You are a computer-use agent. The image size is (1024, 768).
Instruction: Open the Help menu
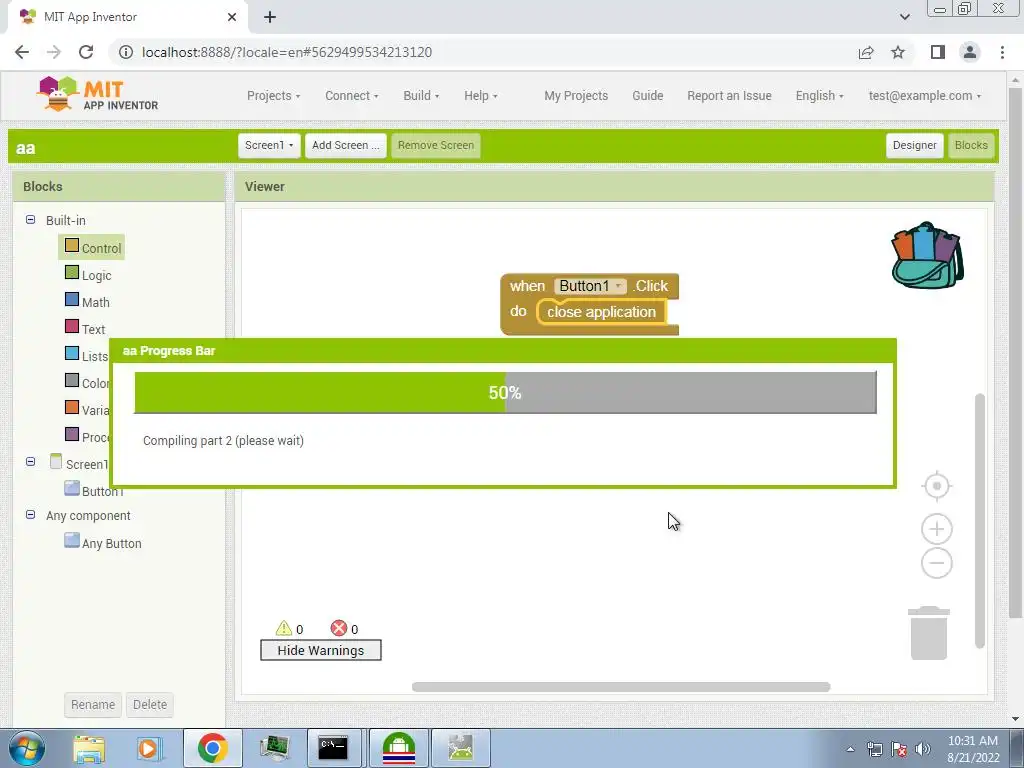tap(481, 95)
